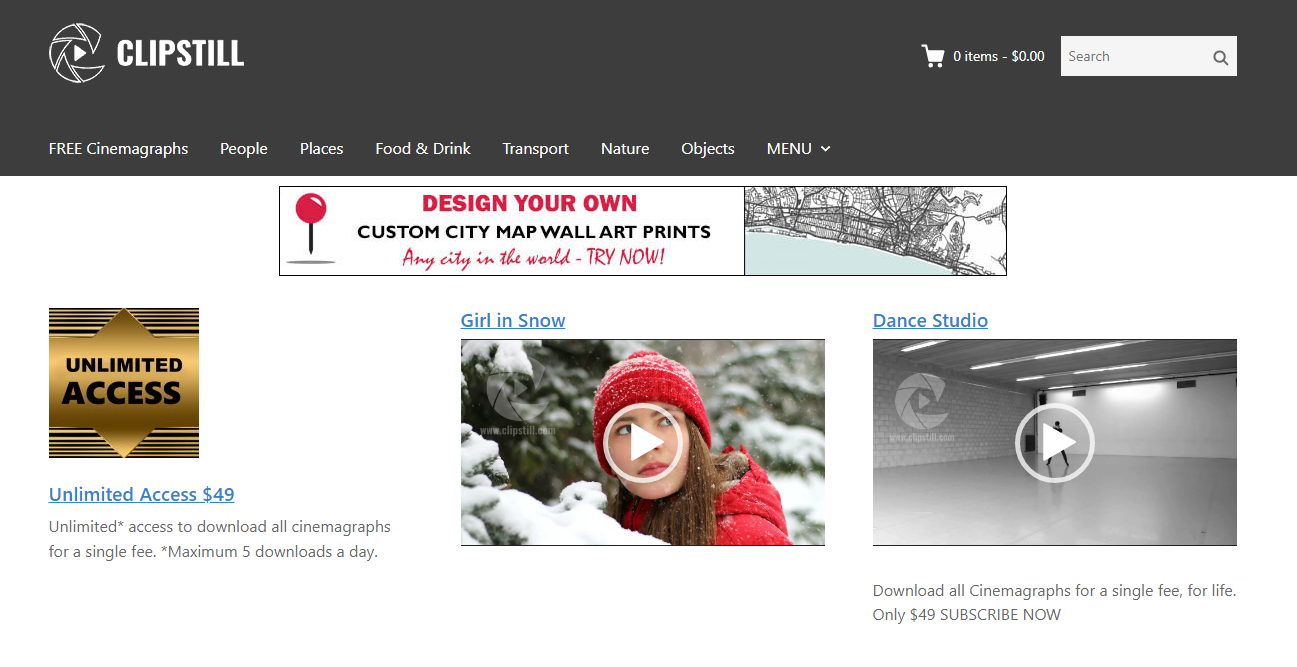Click the red map pin icon
The width and height of the screenshot is (1297, 667).
click(311, 223)
